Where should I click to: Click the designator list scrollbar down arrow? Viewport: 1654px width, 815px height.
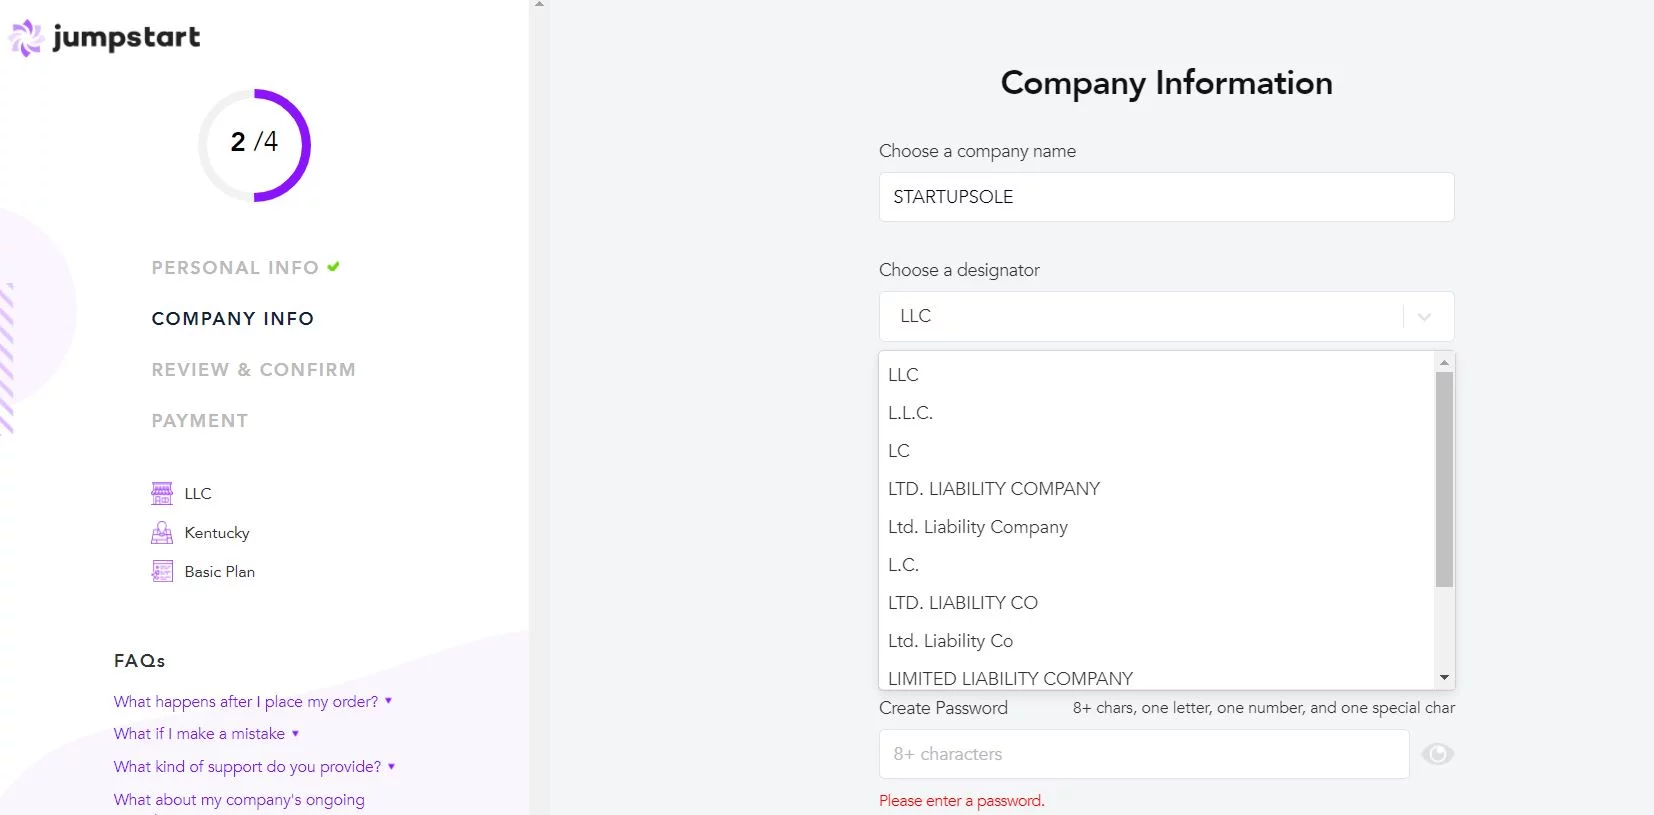click(1444, 678)
